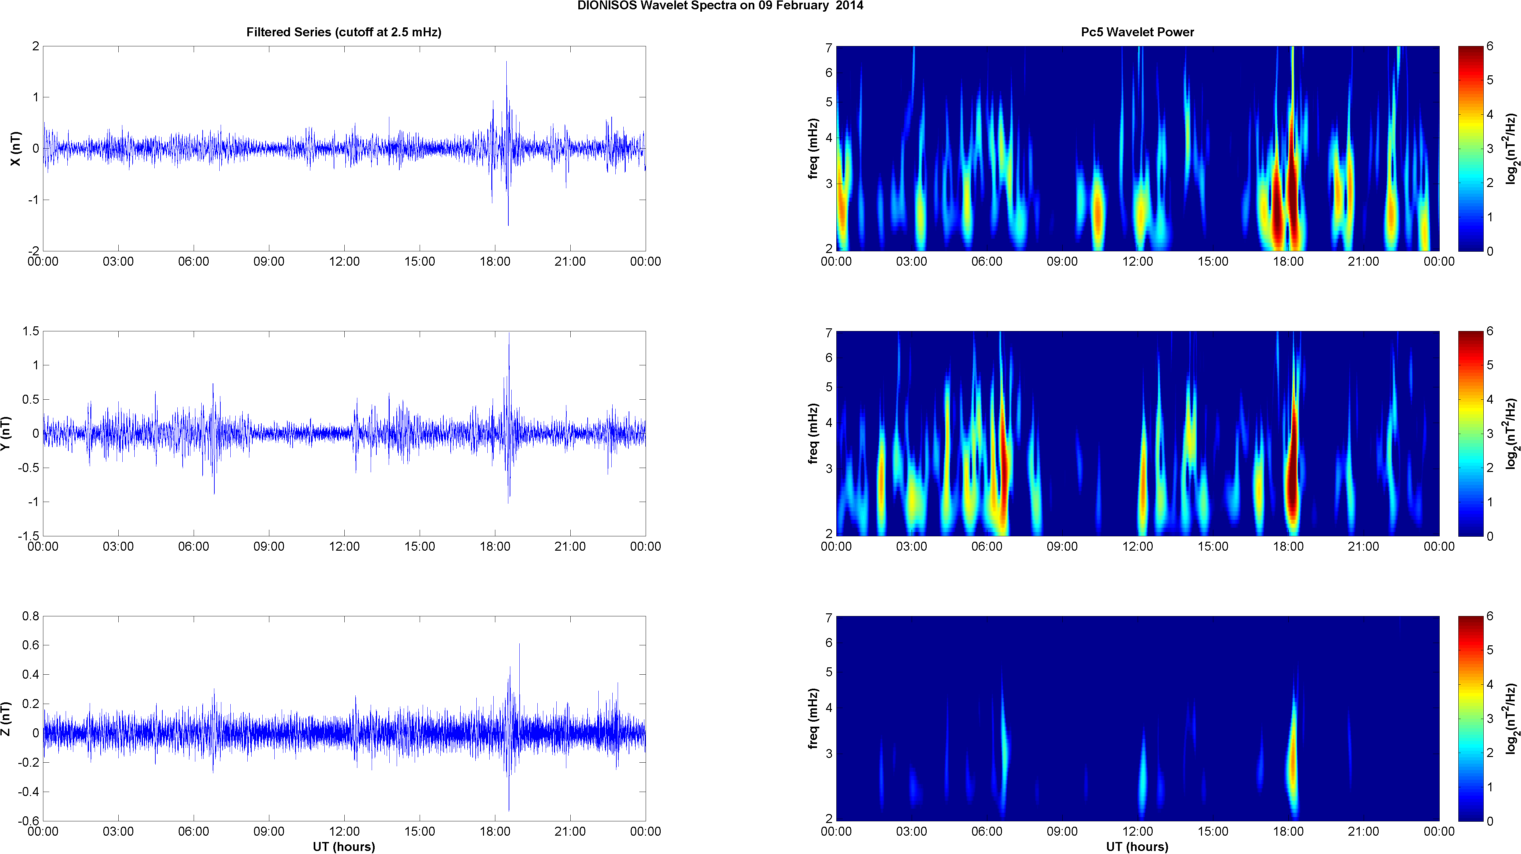
Task: Click the DIONISOS Wavelet Spectra main title
Action: 720,5
